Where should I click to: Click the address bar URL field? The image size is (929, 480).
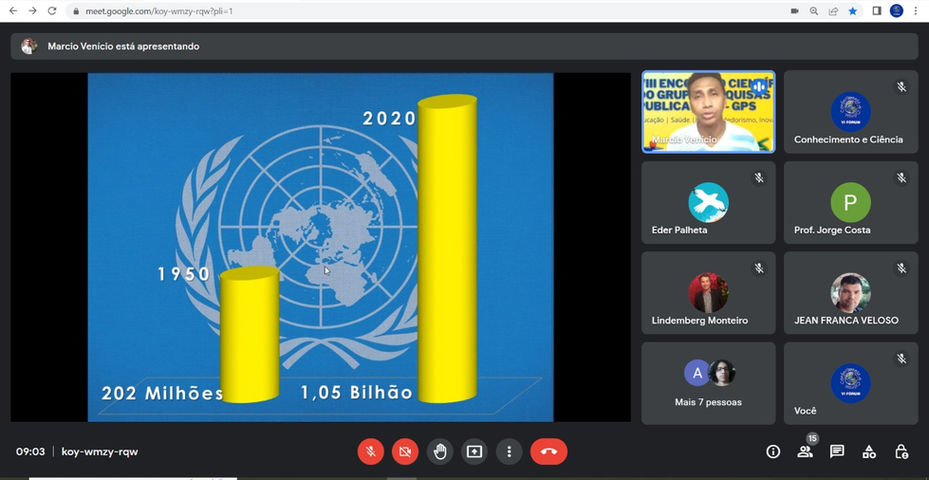click(x=433, y=11)
